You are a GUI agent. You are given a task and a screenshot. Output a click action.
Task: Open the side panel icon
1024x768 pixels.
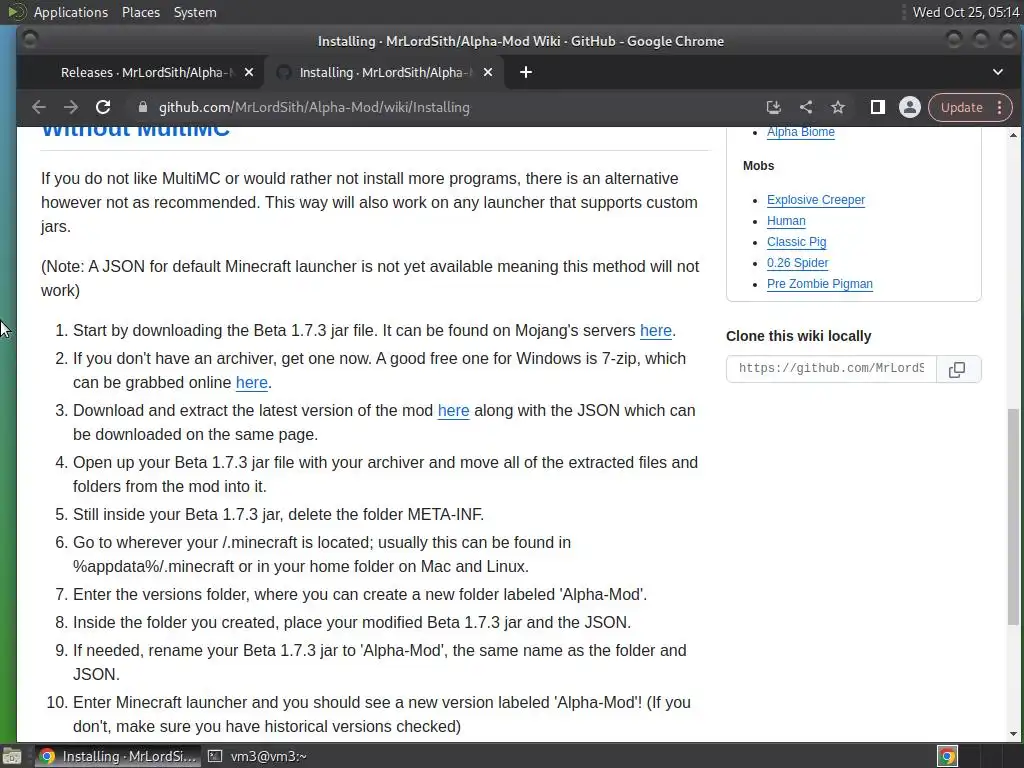pos(878,107)
